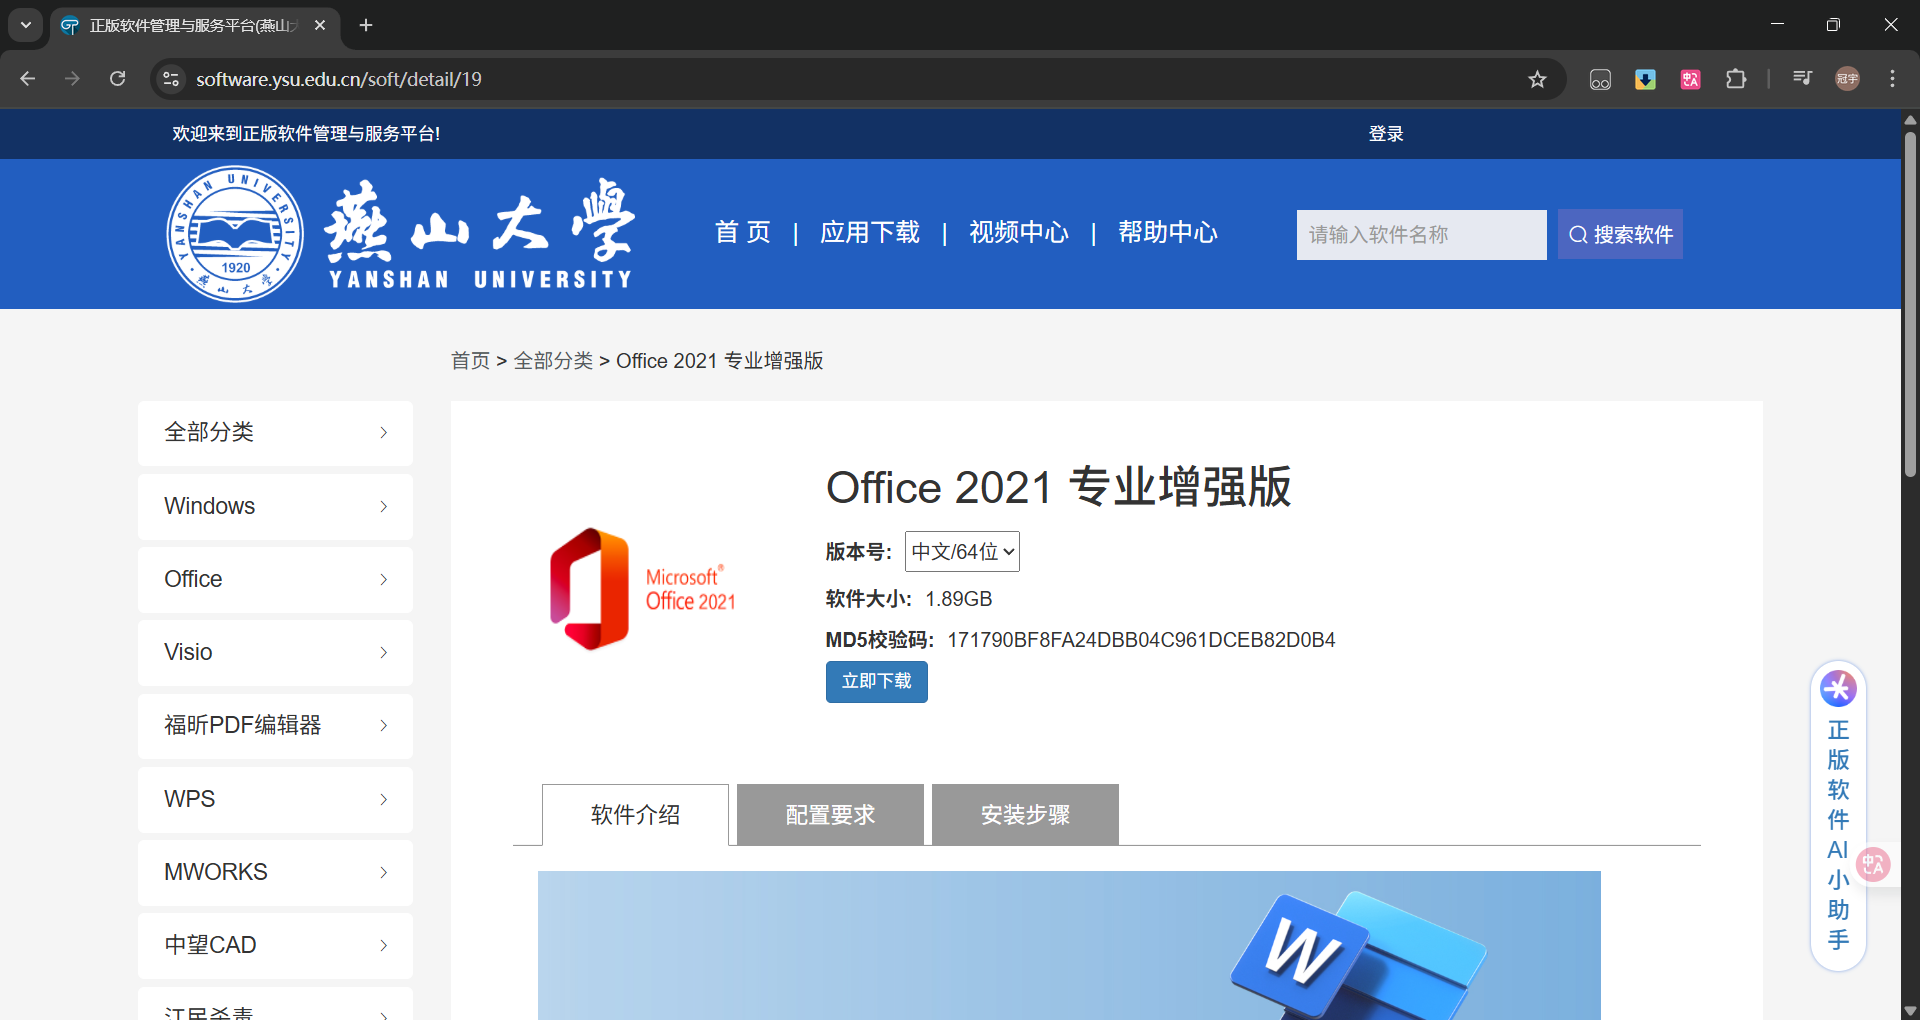Expand the Visio sidebar category
1920x1020 pixels.
tap(274, 652)
